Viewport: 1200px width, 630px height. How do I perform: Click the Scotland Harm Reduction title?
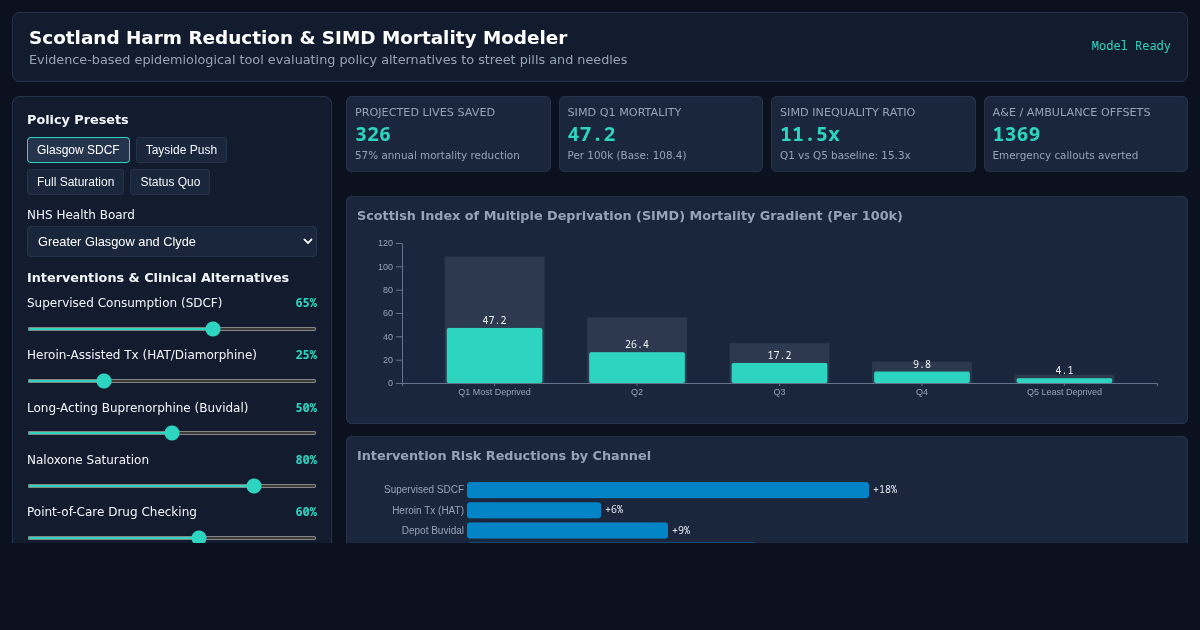click(298, 38)
